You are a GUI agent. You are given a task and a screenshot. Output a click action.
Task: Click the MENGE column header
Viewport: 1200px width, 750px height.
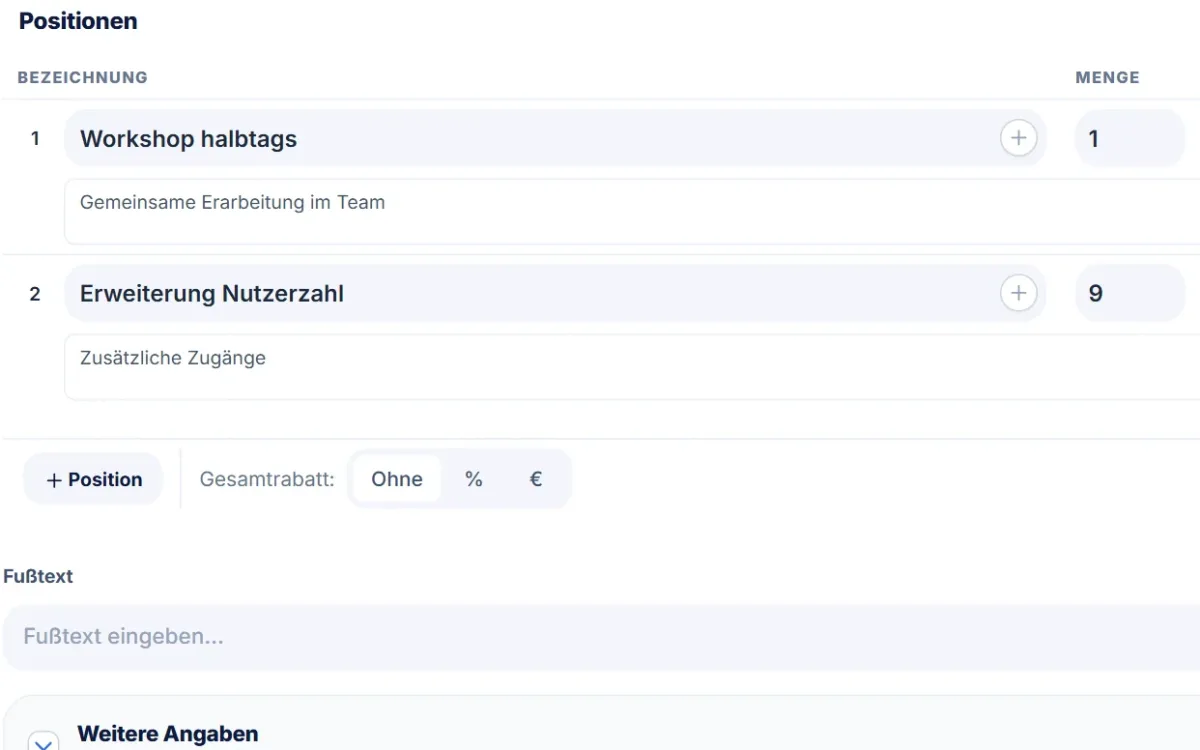pyautogui.click(x=1107, y=77)
